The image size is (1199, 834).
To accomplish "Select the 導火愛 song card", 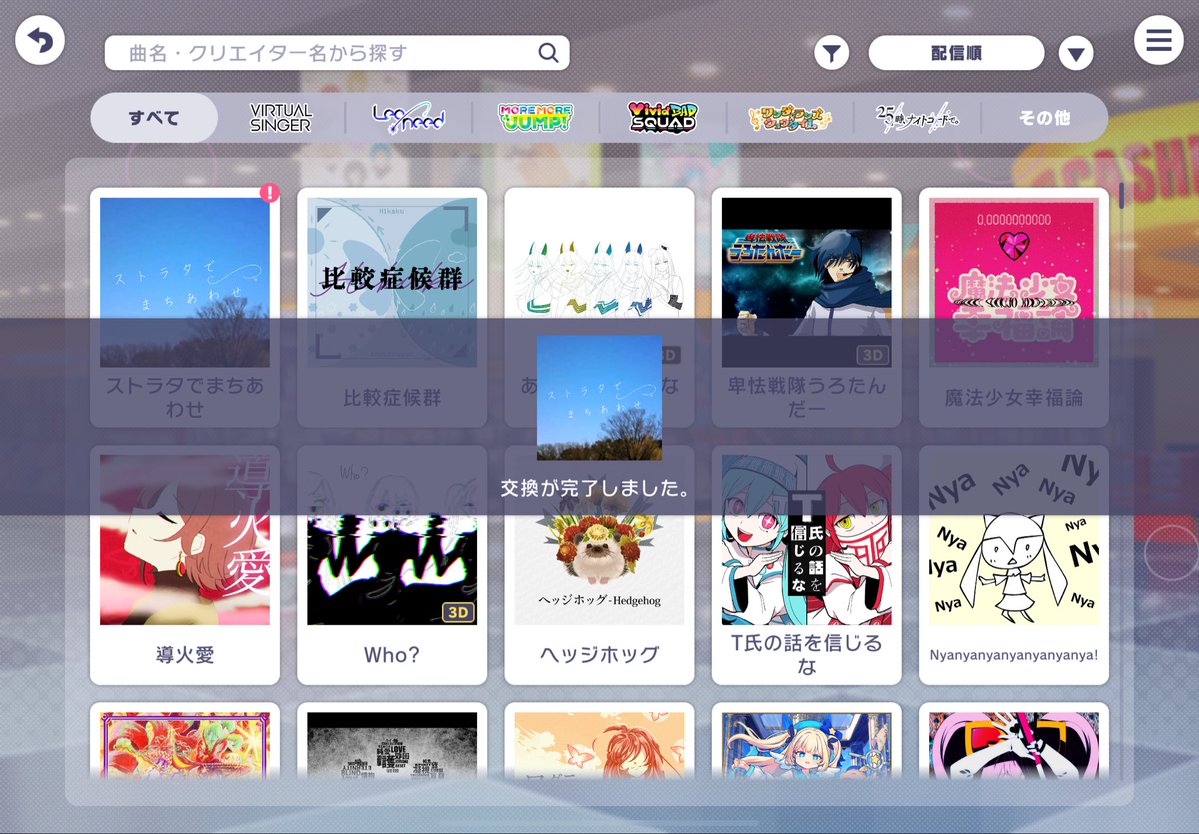I will click(185, 565).
